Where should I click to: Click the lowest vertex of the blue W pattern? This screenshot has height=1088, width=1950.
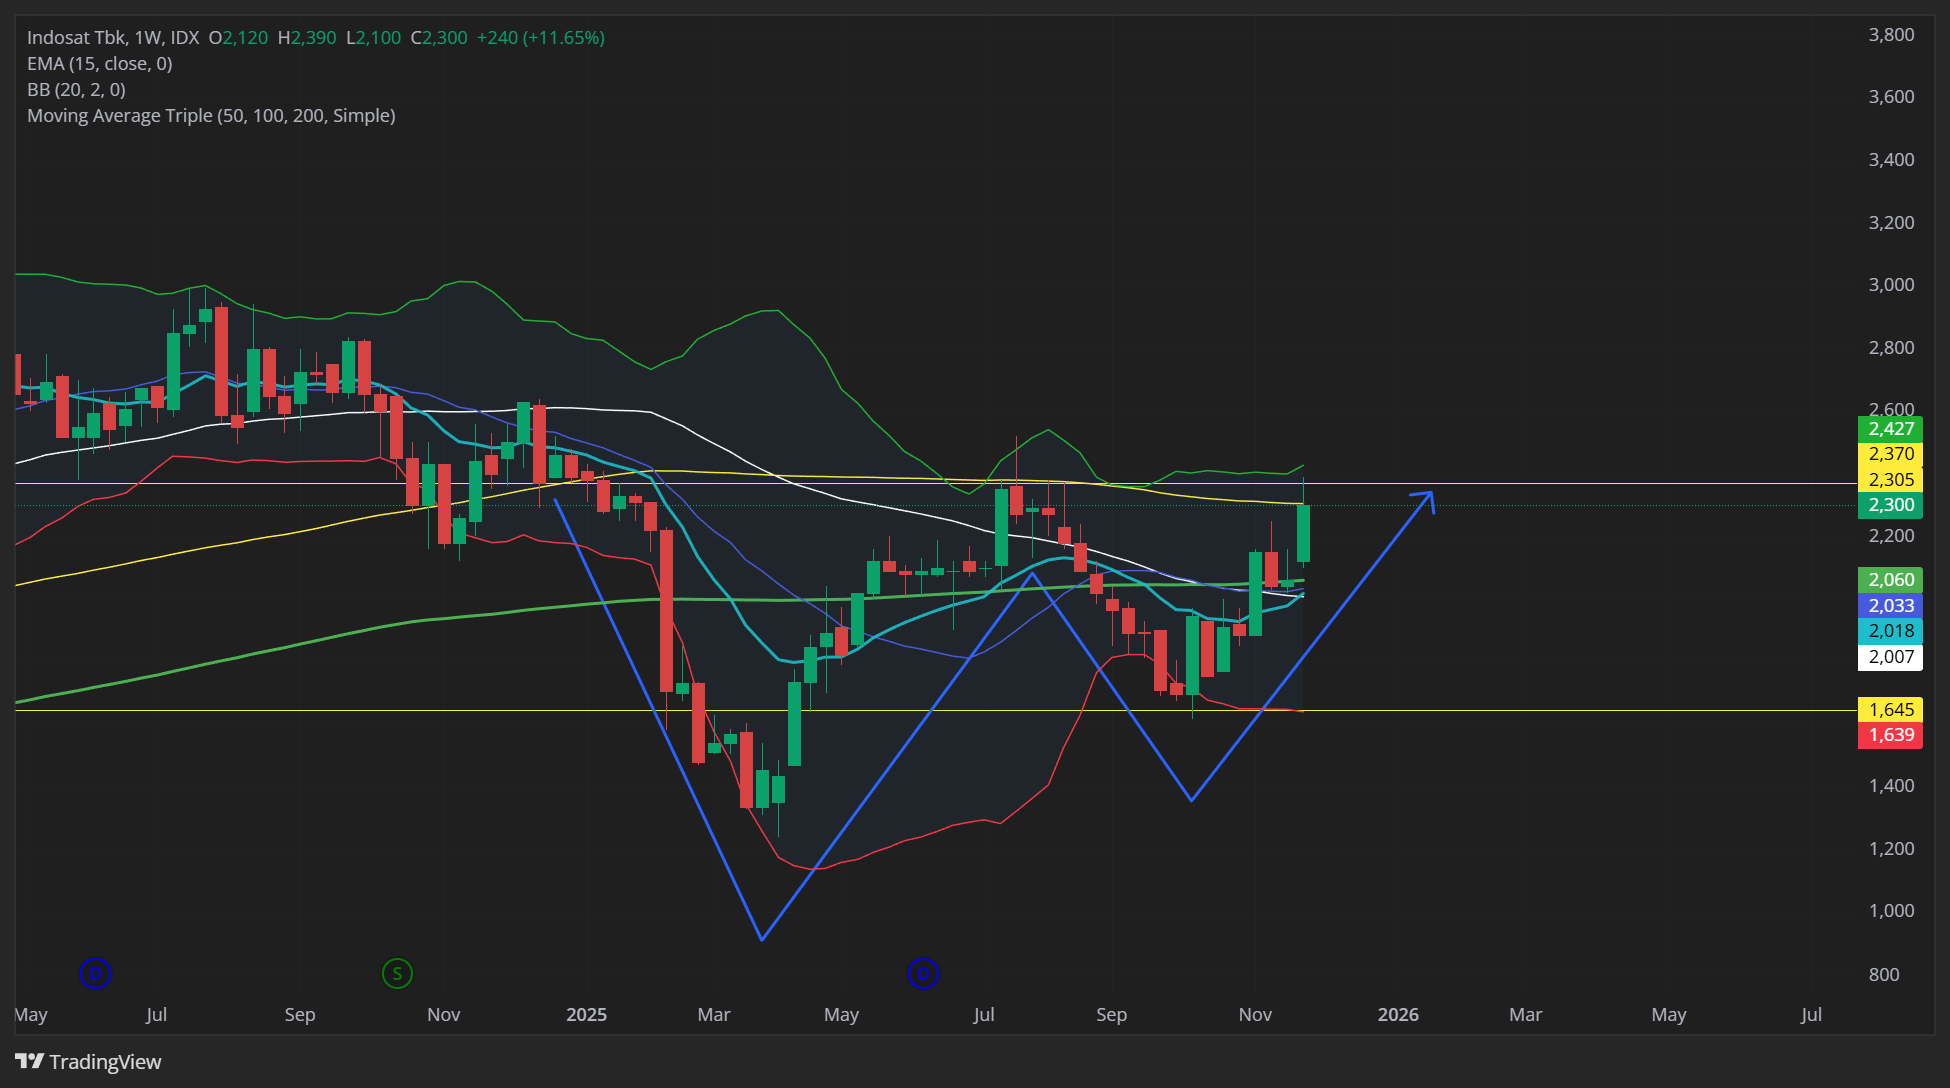point(762,939)
